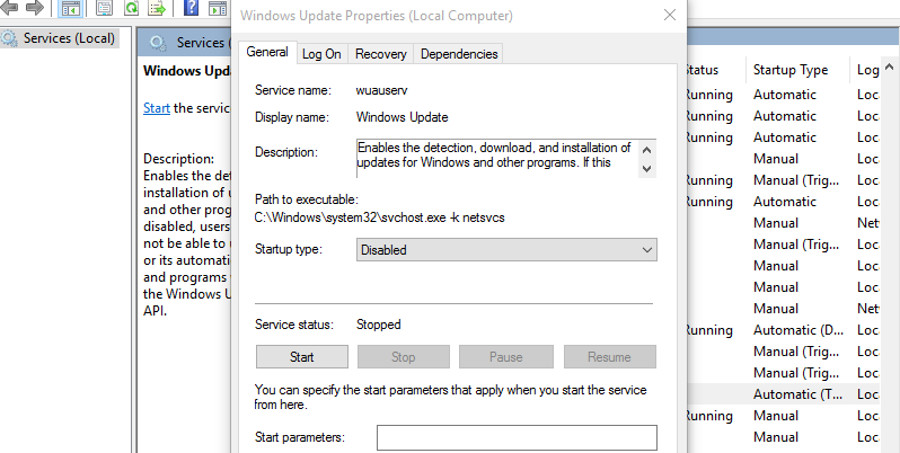Switch to the General tab
Viewport: 900px width, 453px height.
pos(267,52)
